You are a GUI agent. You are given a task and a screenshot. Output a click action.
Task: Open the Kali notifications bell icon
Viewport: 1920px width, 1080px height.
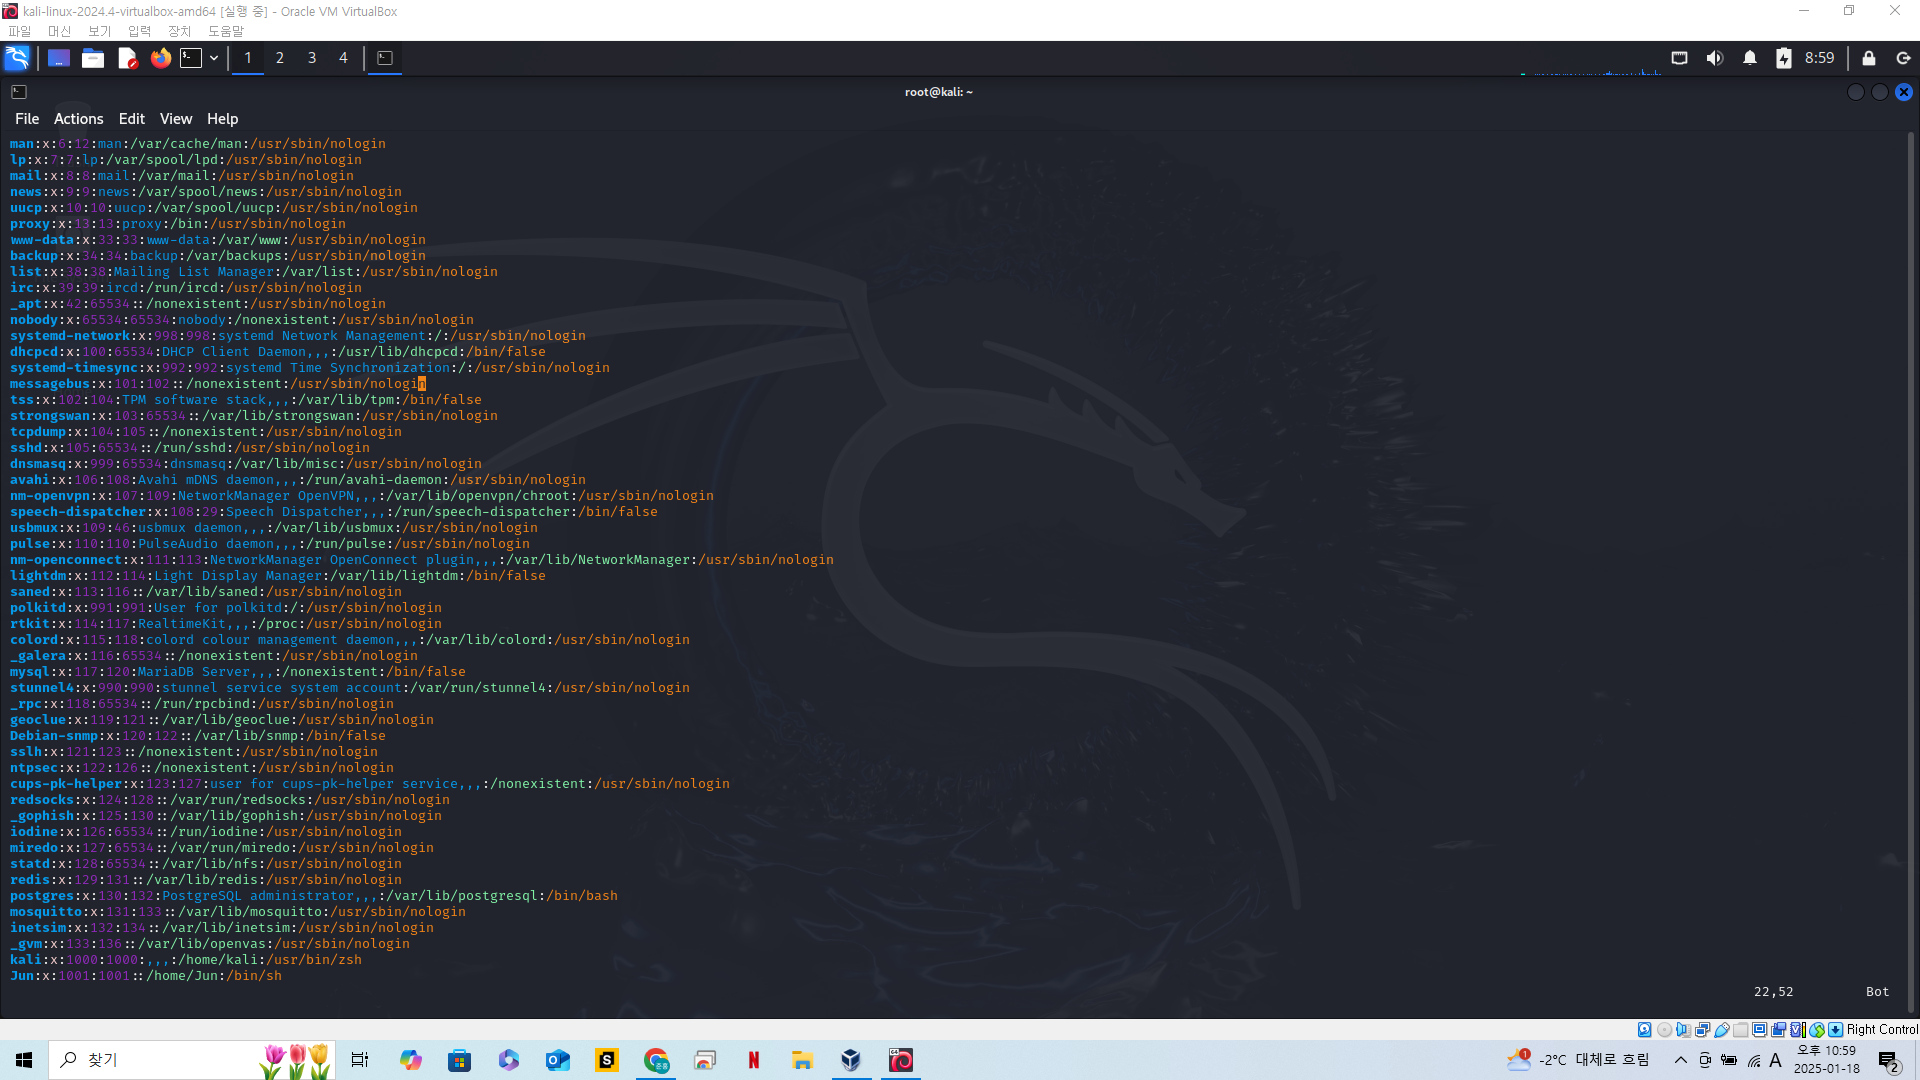click(x=1749, y=58)
